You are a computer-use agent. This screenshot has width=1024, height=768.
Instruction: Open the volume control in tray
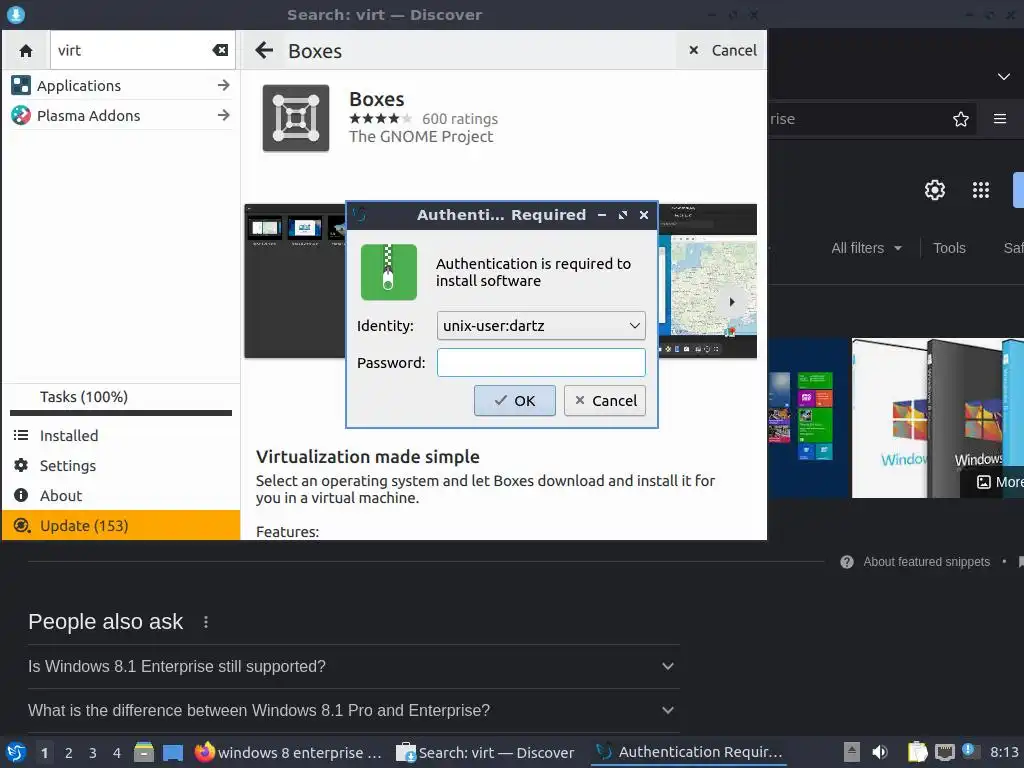pos(880,752)
